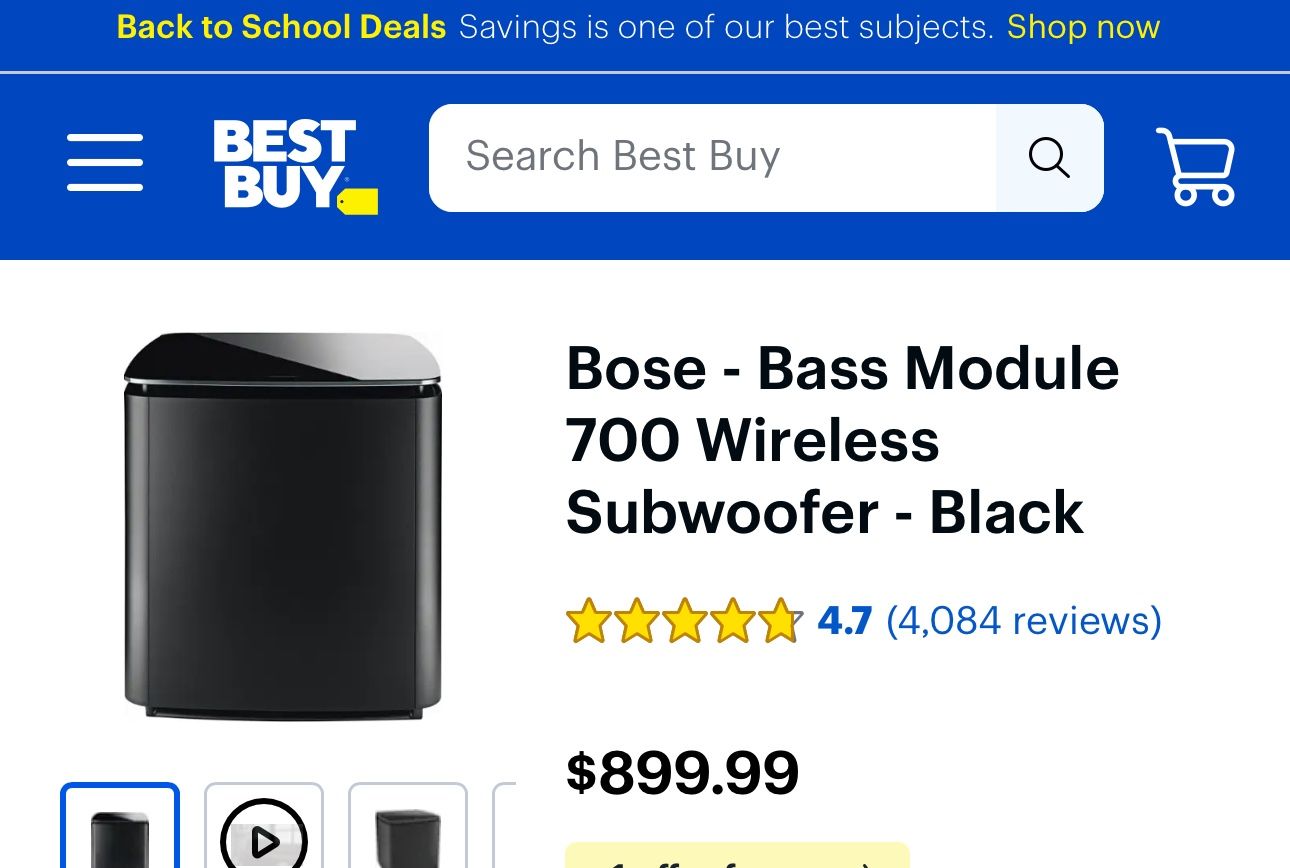Open the 4,084 reviews link
Screen dimensions: 1290x868
[1024, 621]
